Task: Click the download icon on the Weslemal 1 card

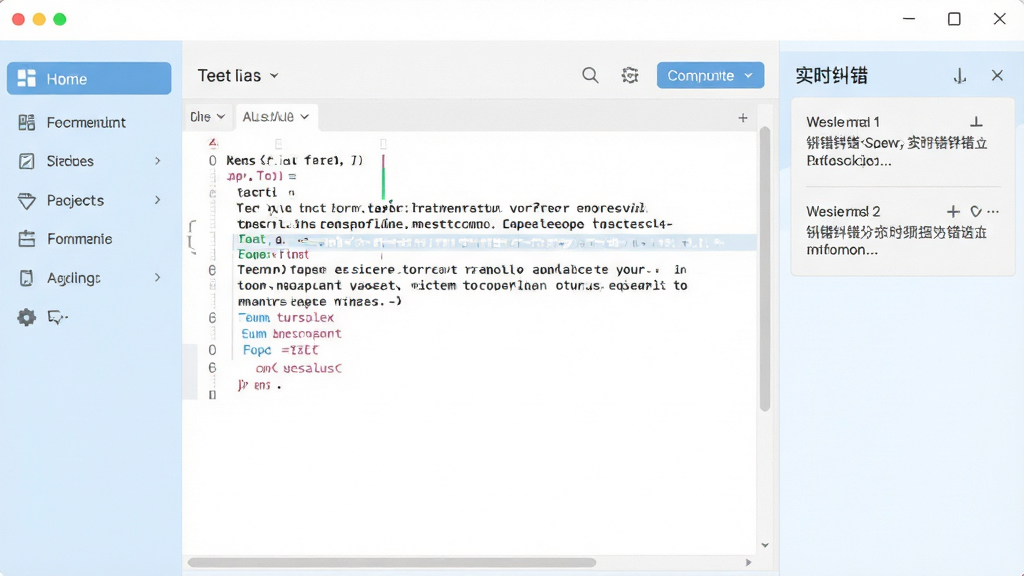Action: click(976, 121)
